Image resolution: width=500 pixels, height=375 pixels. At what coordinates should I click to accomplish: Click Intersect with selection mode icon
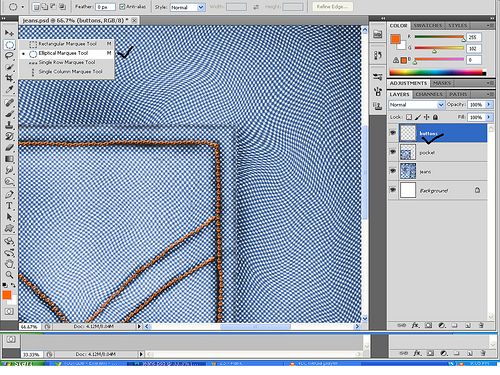(62, 7)
